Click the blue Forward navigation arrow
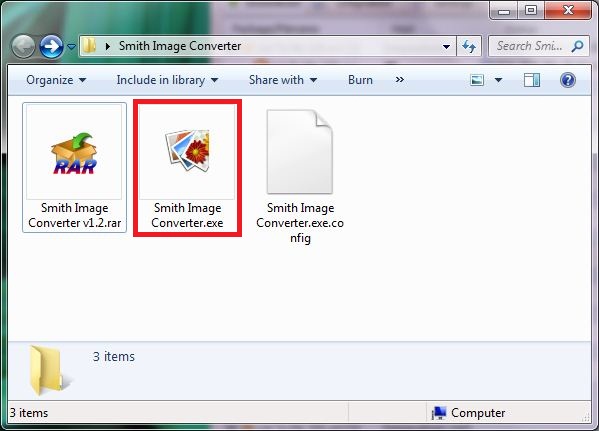 (x=52, y=47)
